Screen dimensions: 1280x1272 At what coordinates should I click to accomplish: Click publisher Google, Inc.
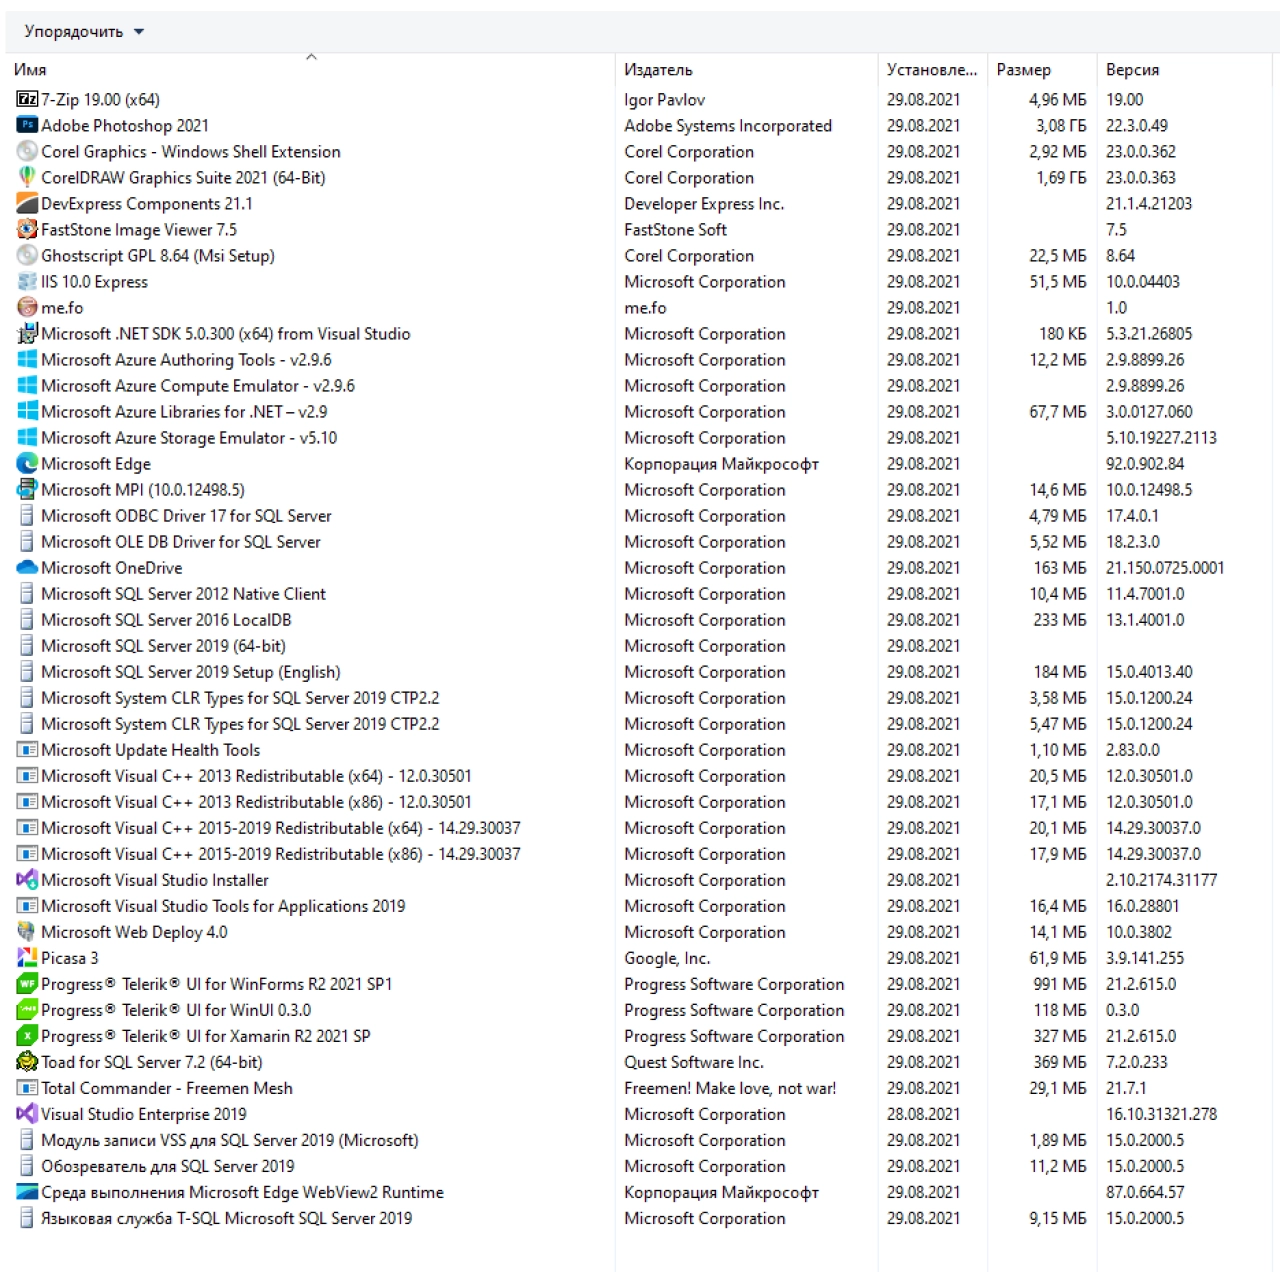click(x=667, y=957)
